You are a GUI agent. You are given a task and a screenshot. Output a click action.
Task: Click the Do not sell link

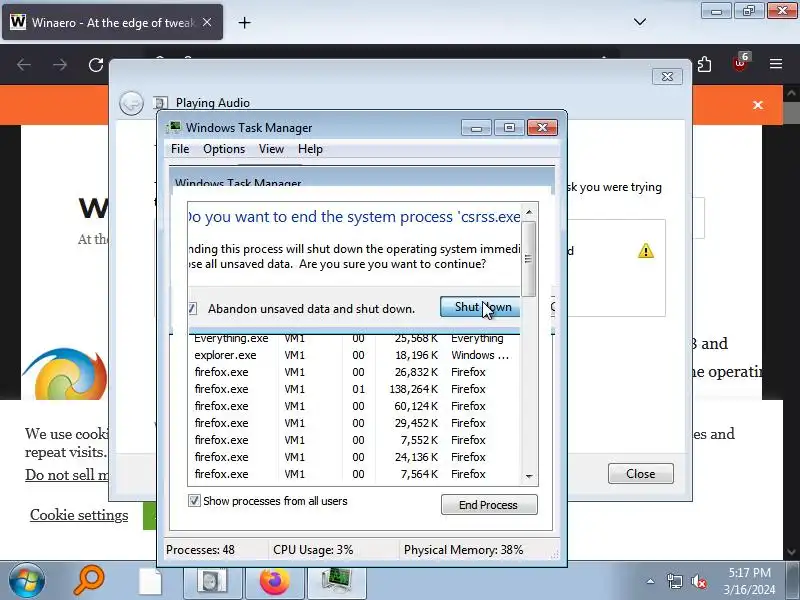(67, 474)
